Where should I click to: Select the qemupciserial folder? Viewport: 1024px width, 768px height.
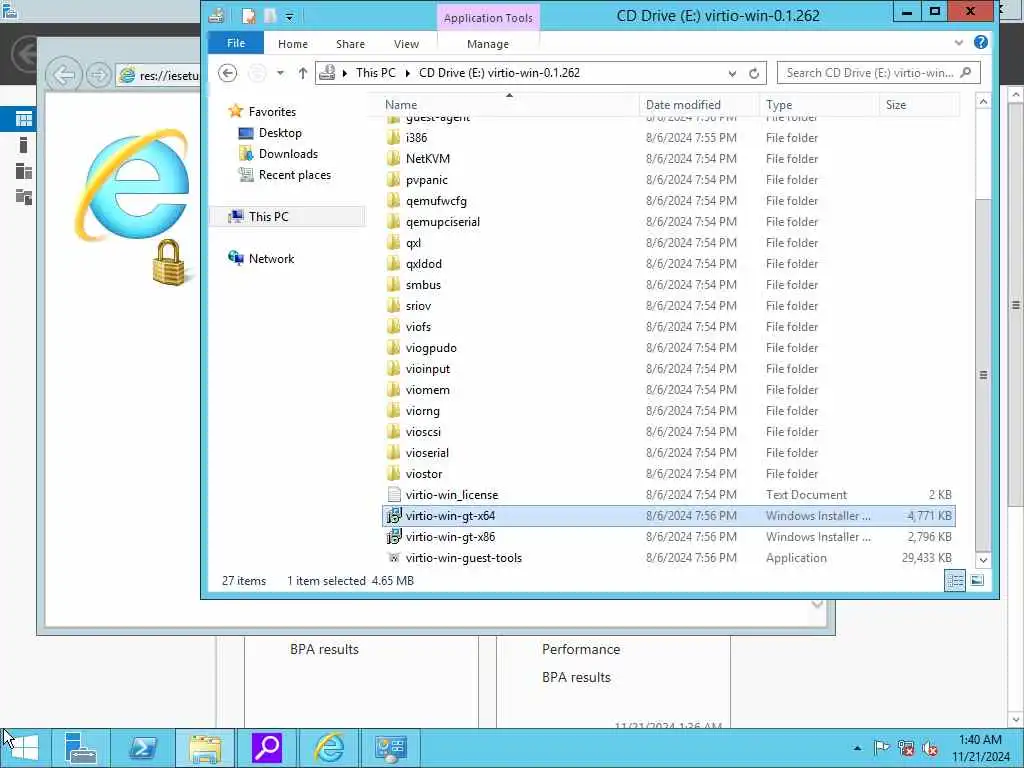pyautogui.click(x=443, y=221)
